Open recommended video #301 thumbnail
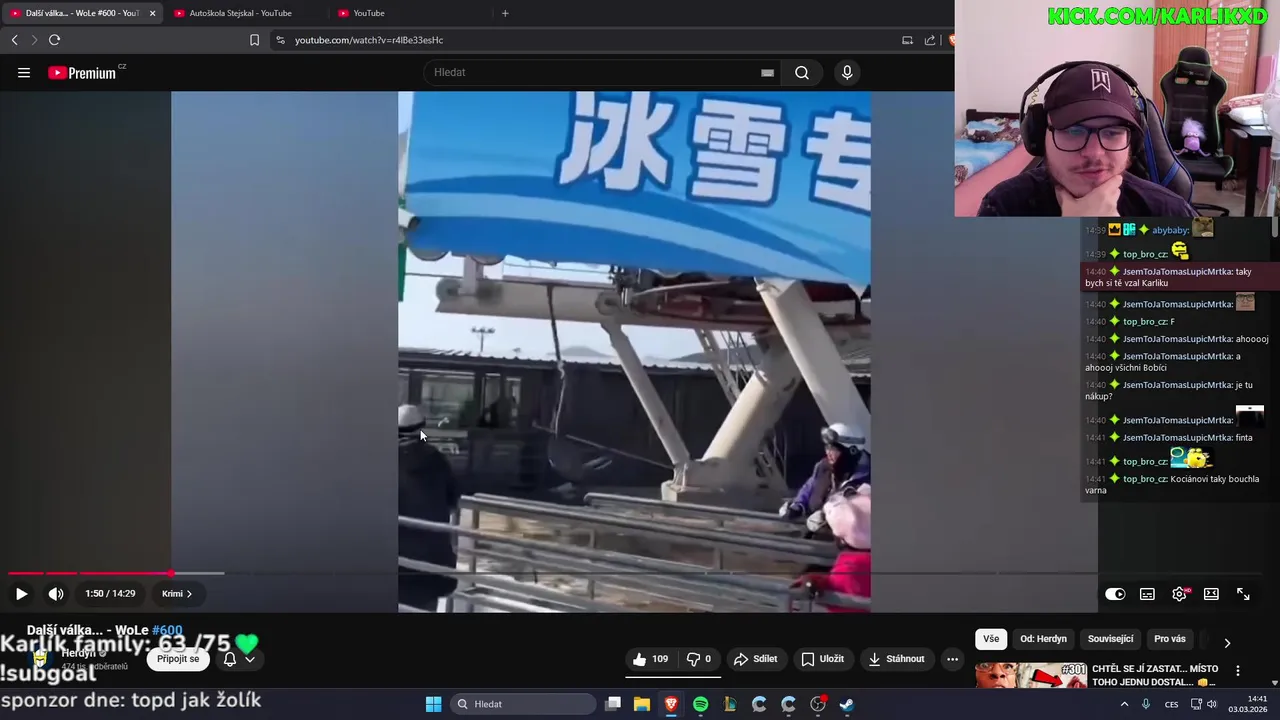The height and width of the screenshot is (720, 1280). click(x=1031, y=675)
